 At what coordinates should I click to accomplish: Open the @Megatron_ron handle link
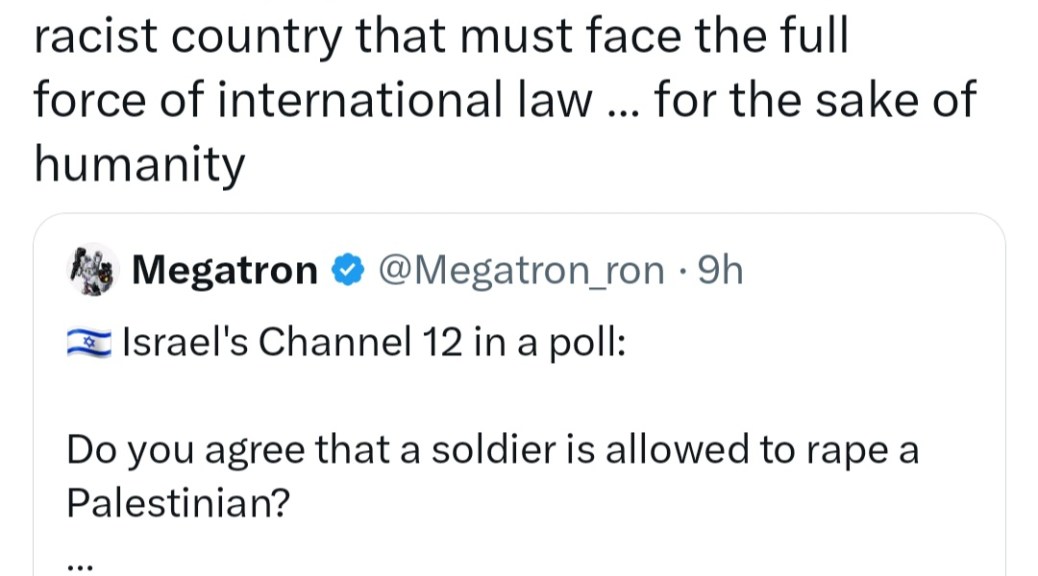coord(518,271)
